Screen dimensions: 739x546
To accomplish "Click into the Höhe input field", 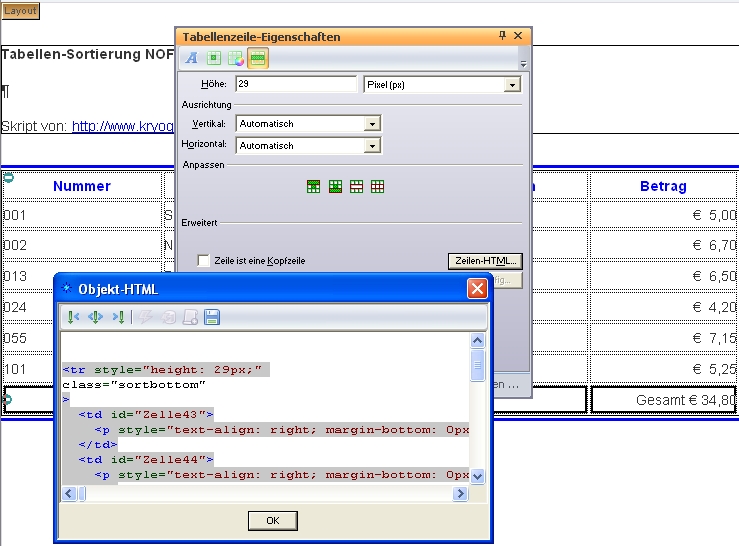I will pos(296,85).
